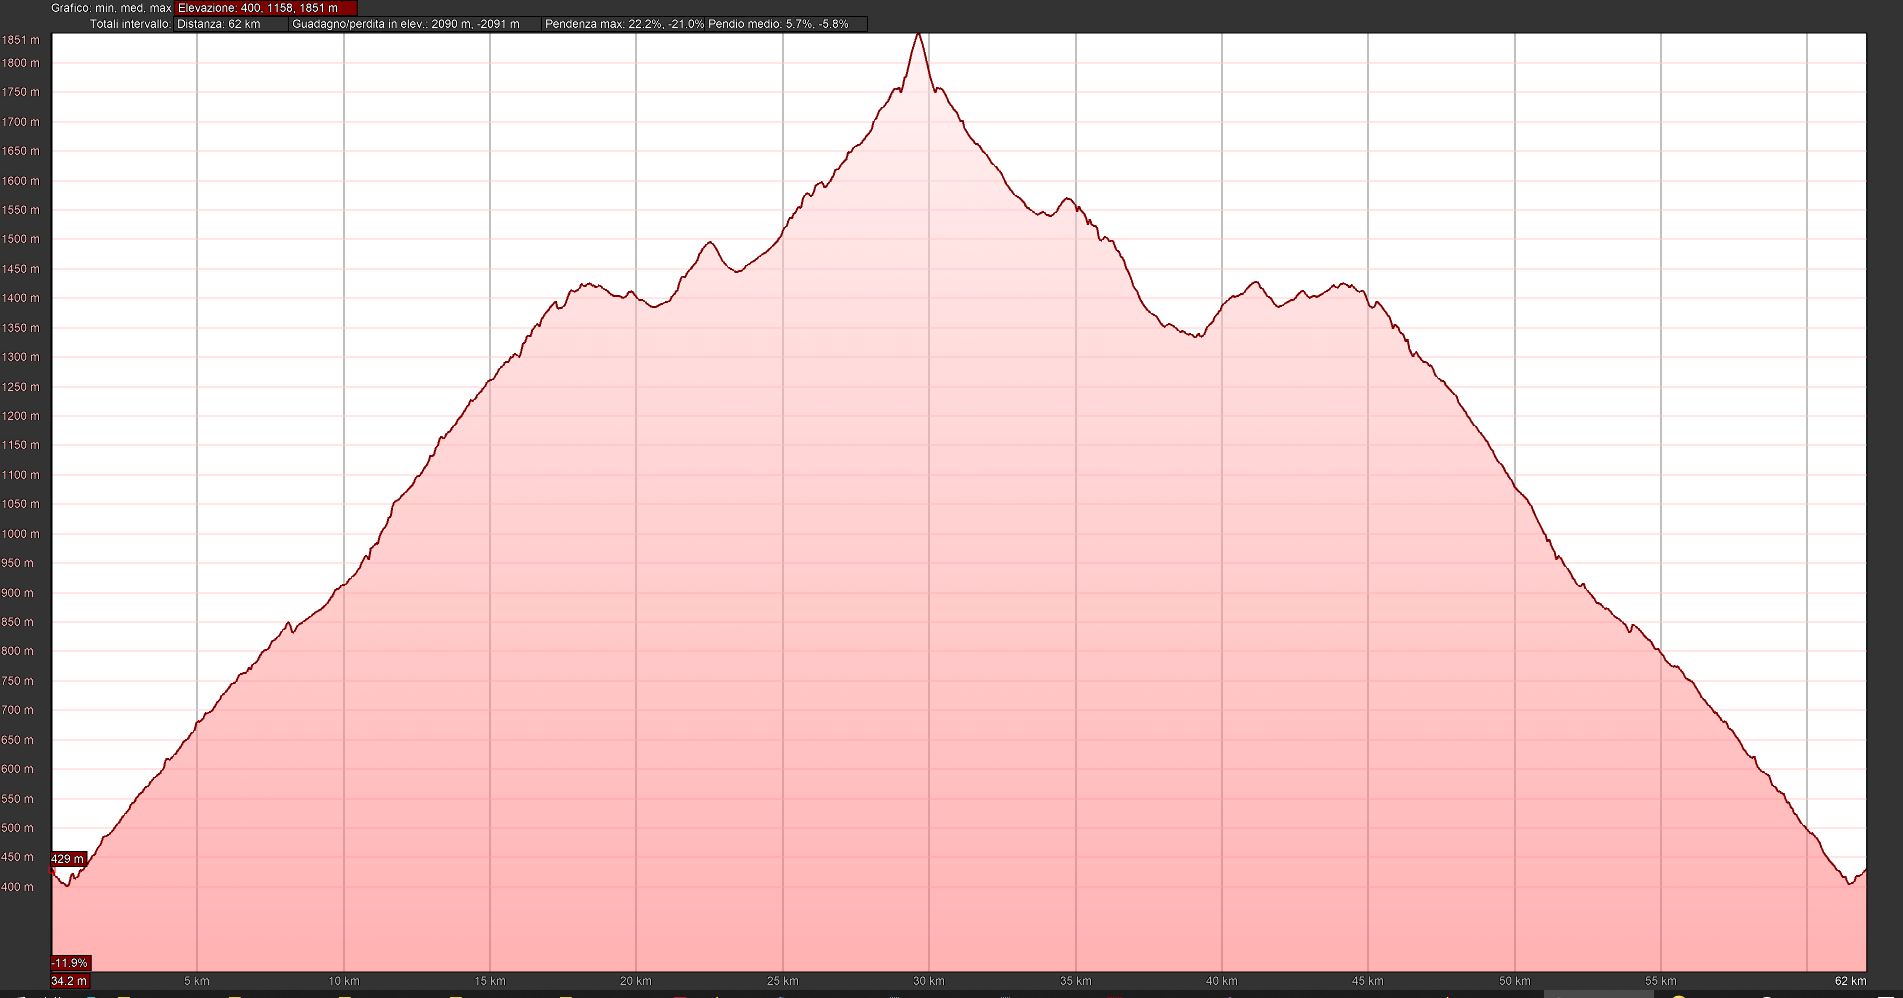
Task: Click the 429 m elevation marker label
Action: [68, 859]
